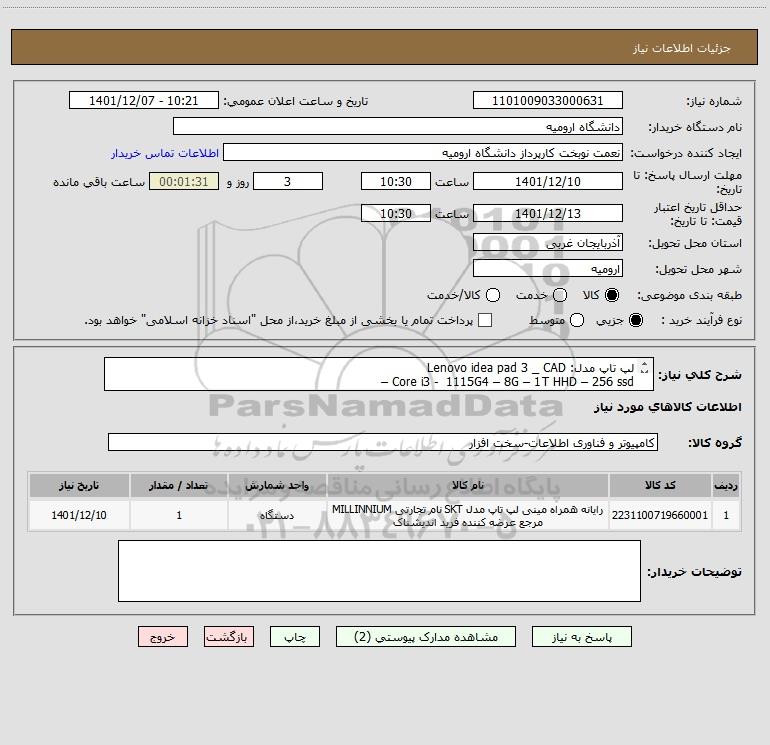770x745 pixels.
Task: Select the کالا/خدمت radio button
Action: [493, 295]
